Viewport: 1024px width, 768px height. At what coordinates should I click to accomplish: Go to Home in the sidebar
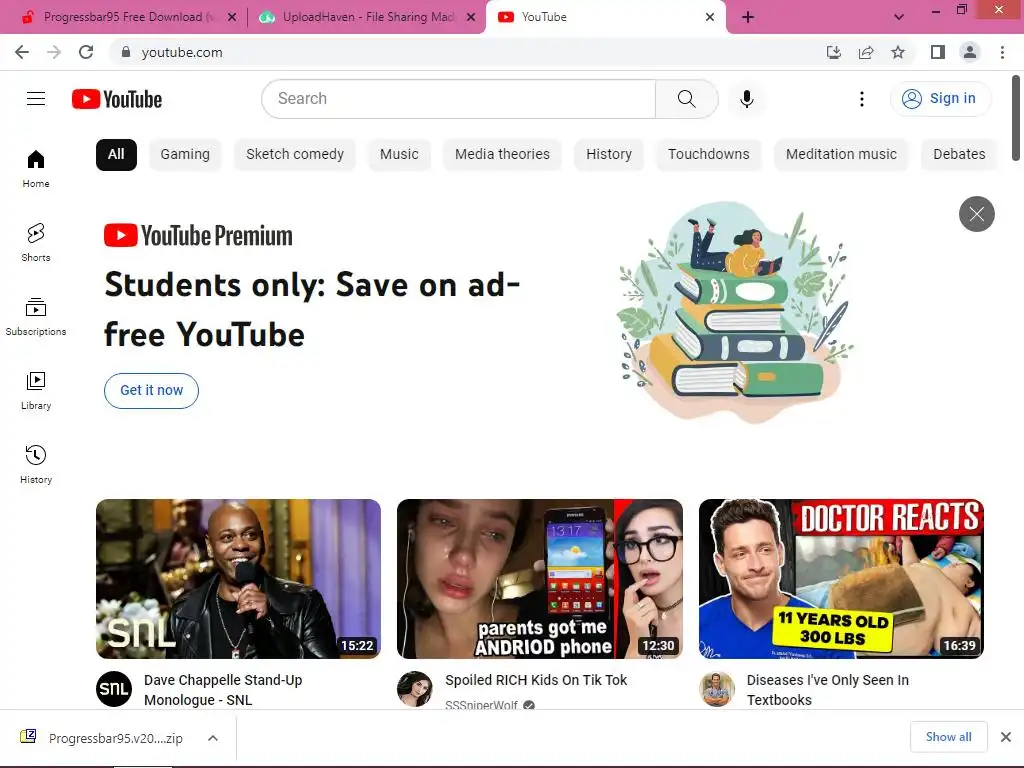click(x=36, y=168)
